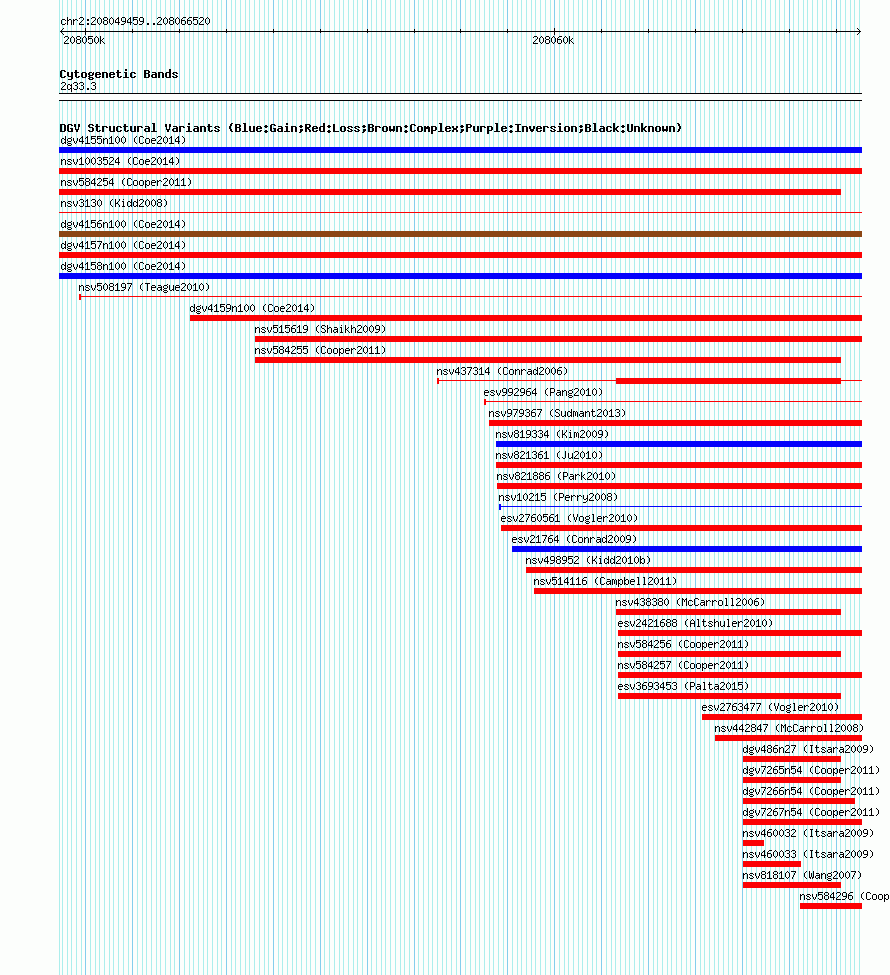Image resolution: width=890 pixels, height=975 pixels.
Task: Open variant dgv7265n54 (Cooper2011)
Action: click(x=811, y=771)
